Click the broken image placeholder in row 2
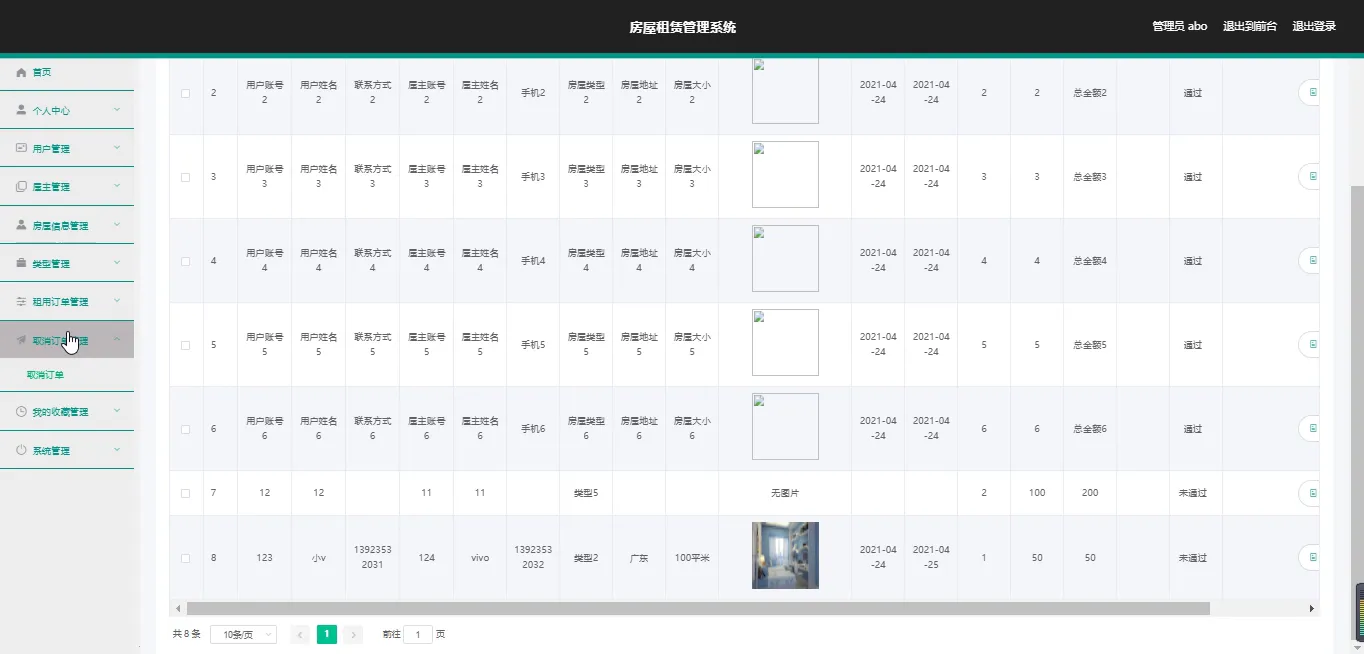This screenshot has width=1364, height=654. (x=785, y=91)
